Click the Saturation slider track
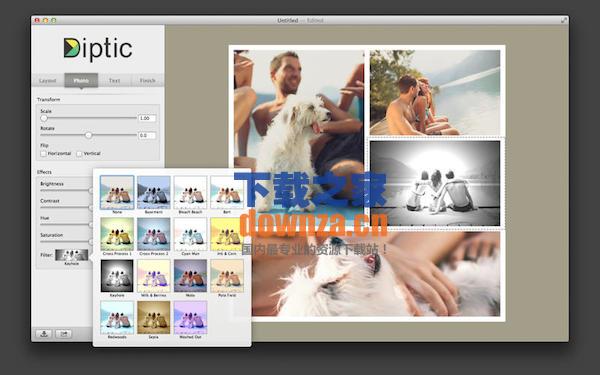Image resolution: width=600 pixels, height=375 pixels. click(66, 241)
